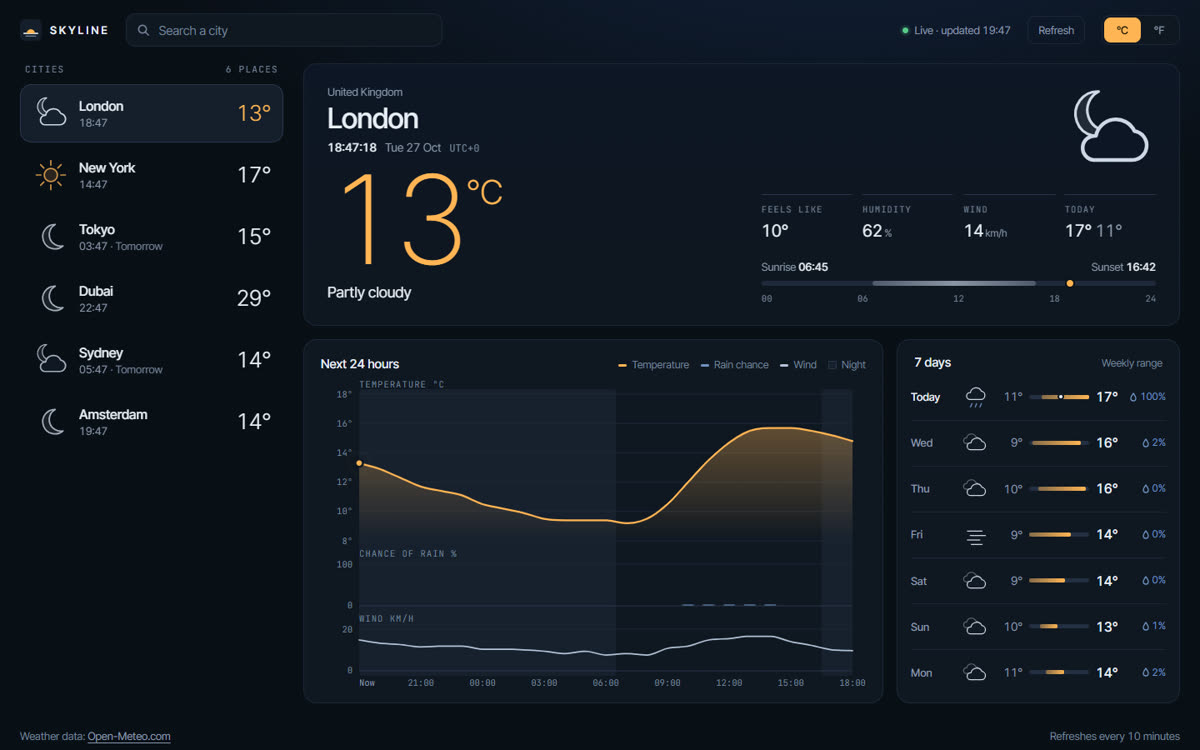
Task: Click Wednesday's cloud forecast icon
Action: [x=975, y=443]
